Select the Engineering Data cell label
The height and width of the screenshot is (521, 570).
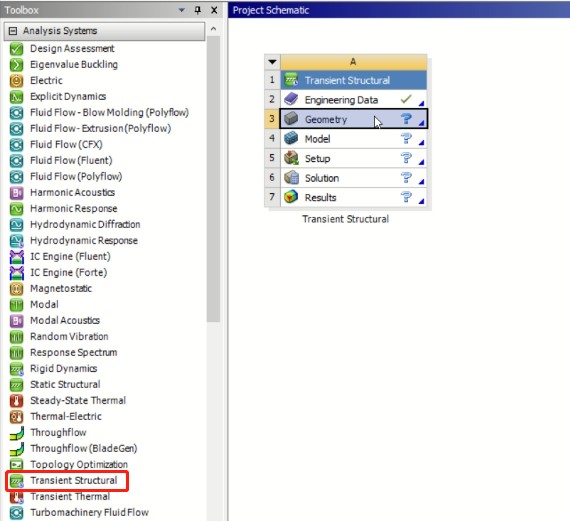342,100
